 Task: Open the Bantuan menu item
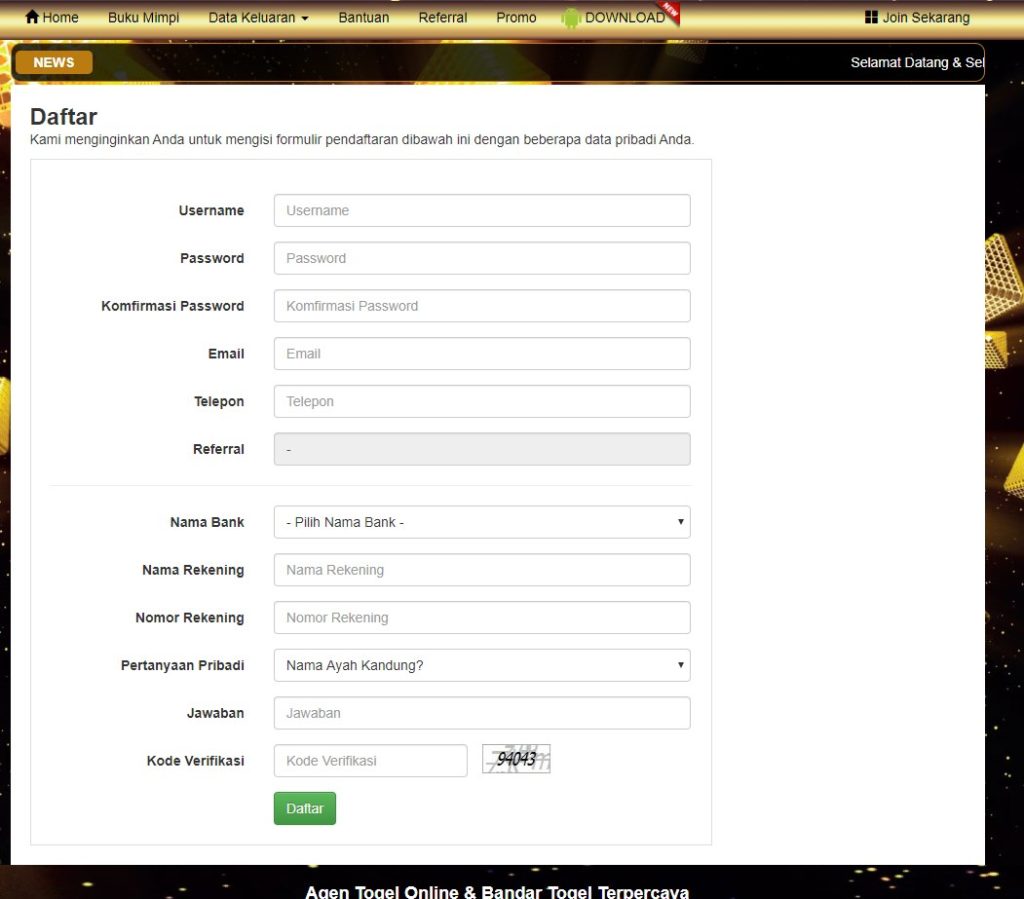[363, 18]
